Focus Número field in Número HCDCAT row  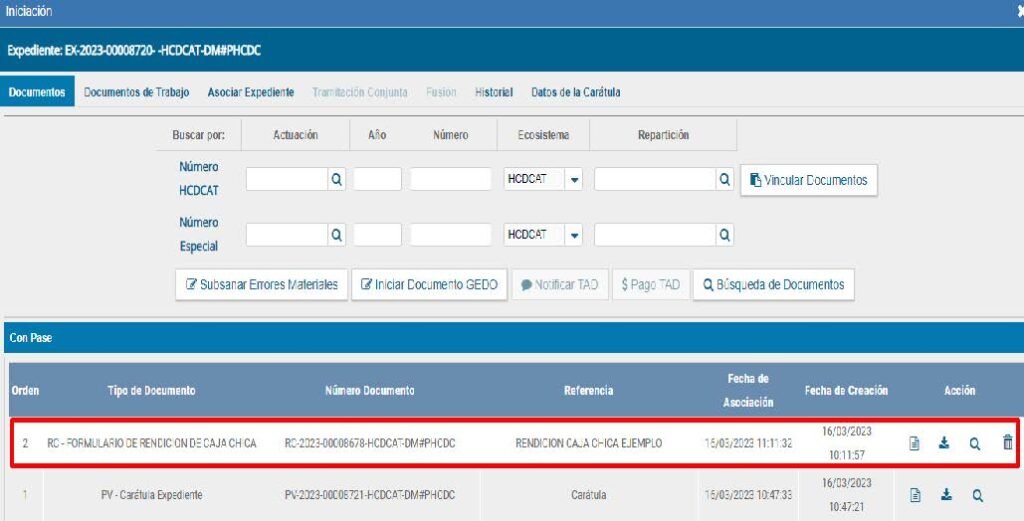(x=451, y=179)
